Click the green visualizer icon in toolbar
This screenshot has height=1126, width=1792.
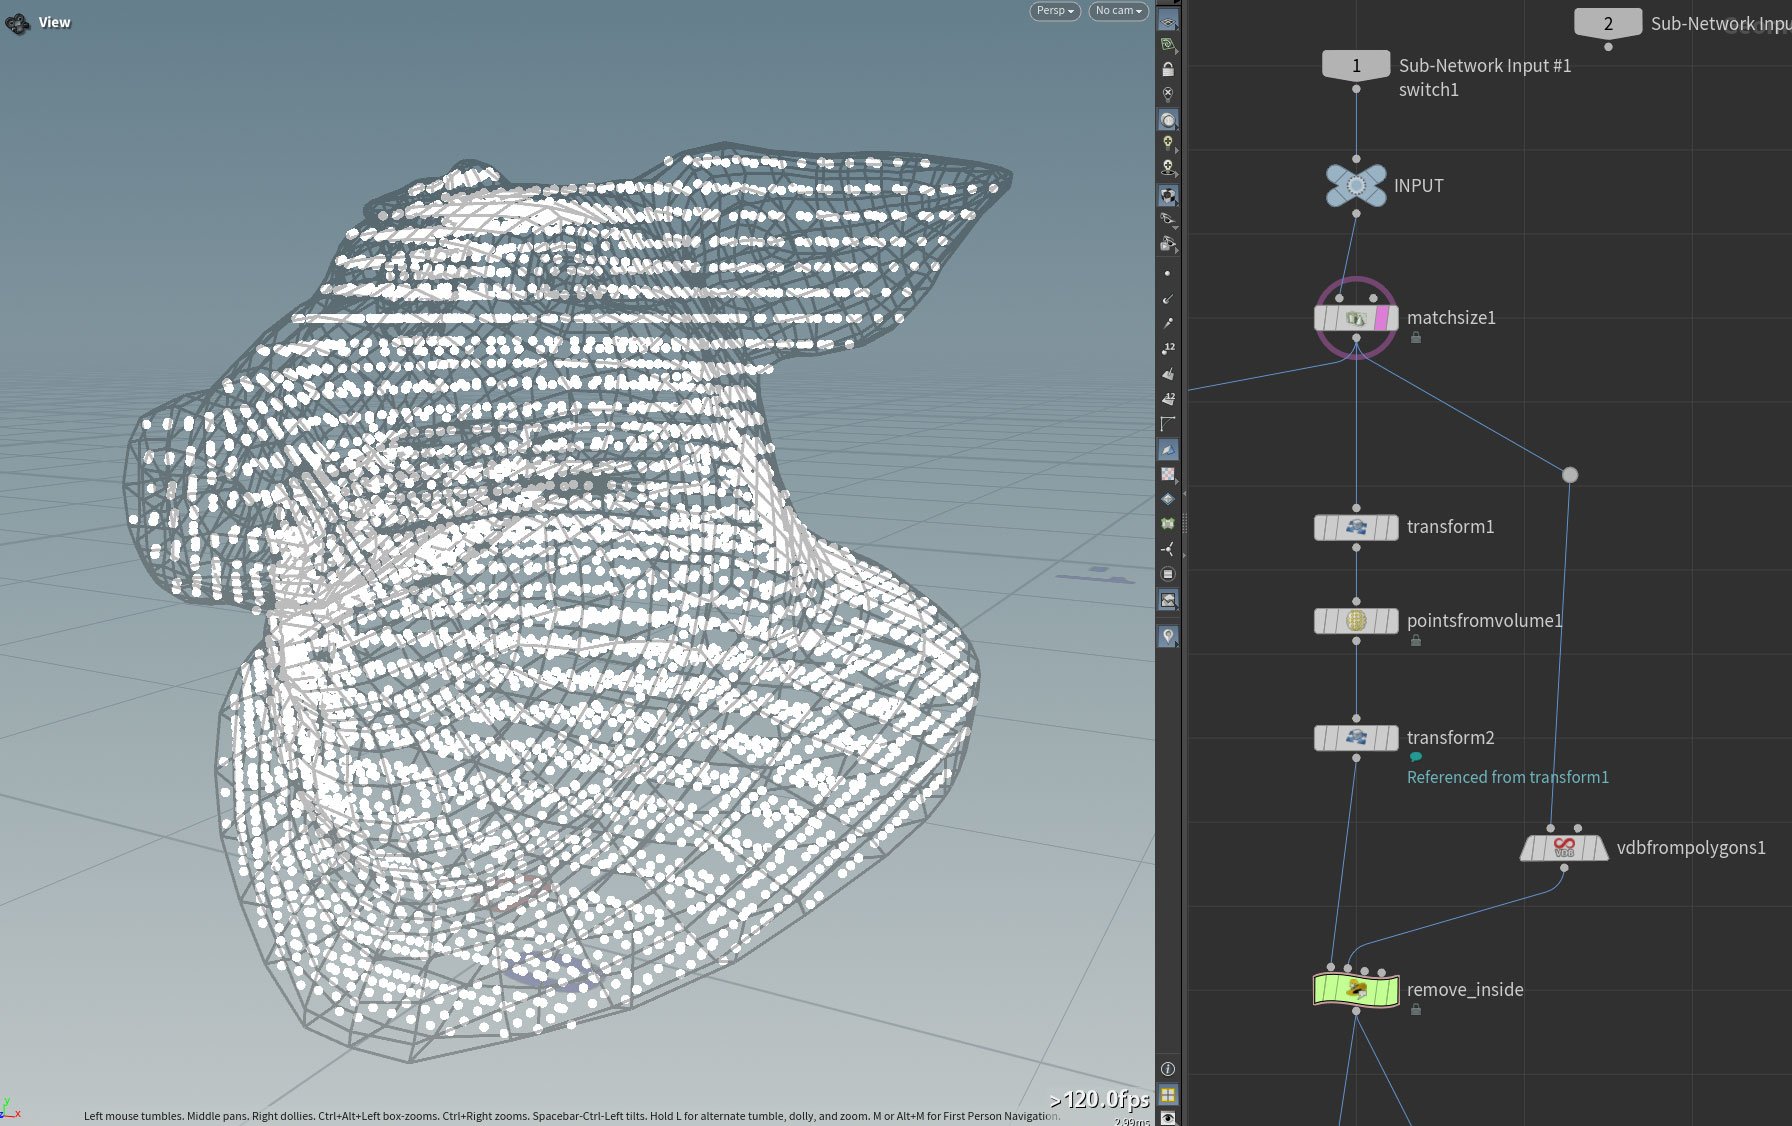[1168, 524]
